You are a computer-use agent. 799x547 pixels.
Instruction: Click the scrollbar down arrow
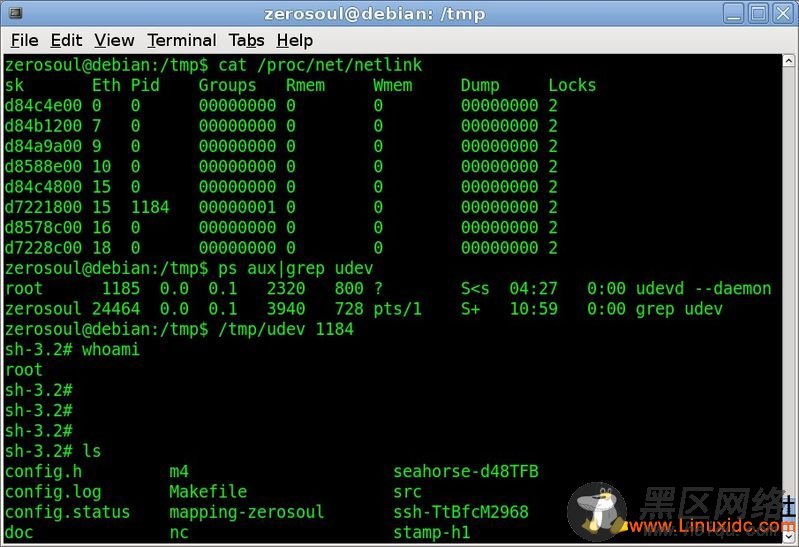pyautogui.click(x=788, y=536)
